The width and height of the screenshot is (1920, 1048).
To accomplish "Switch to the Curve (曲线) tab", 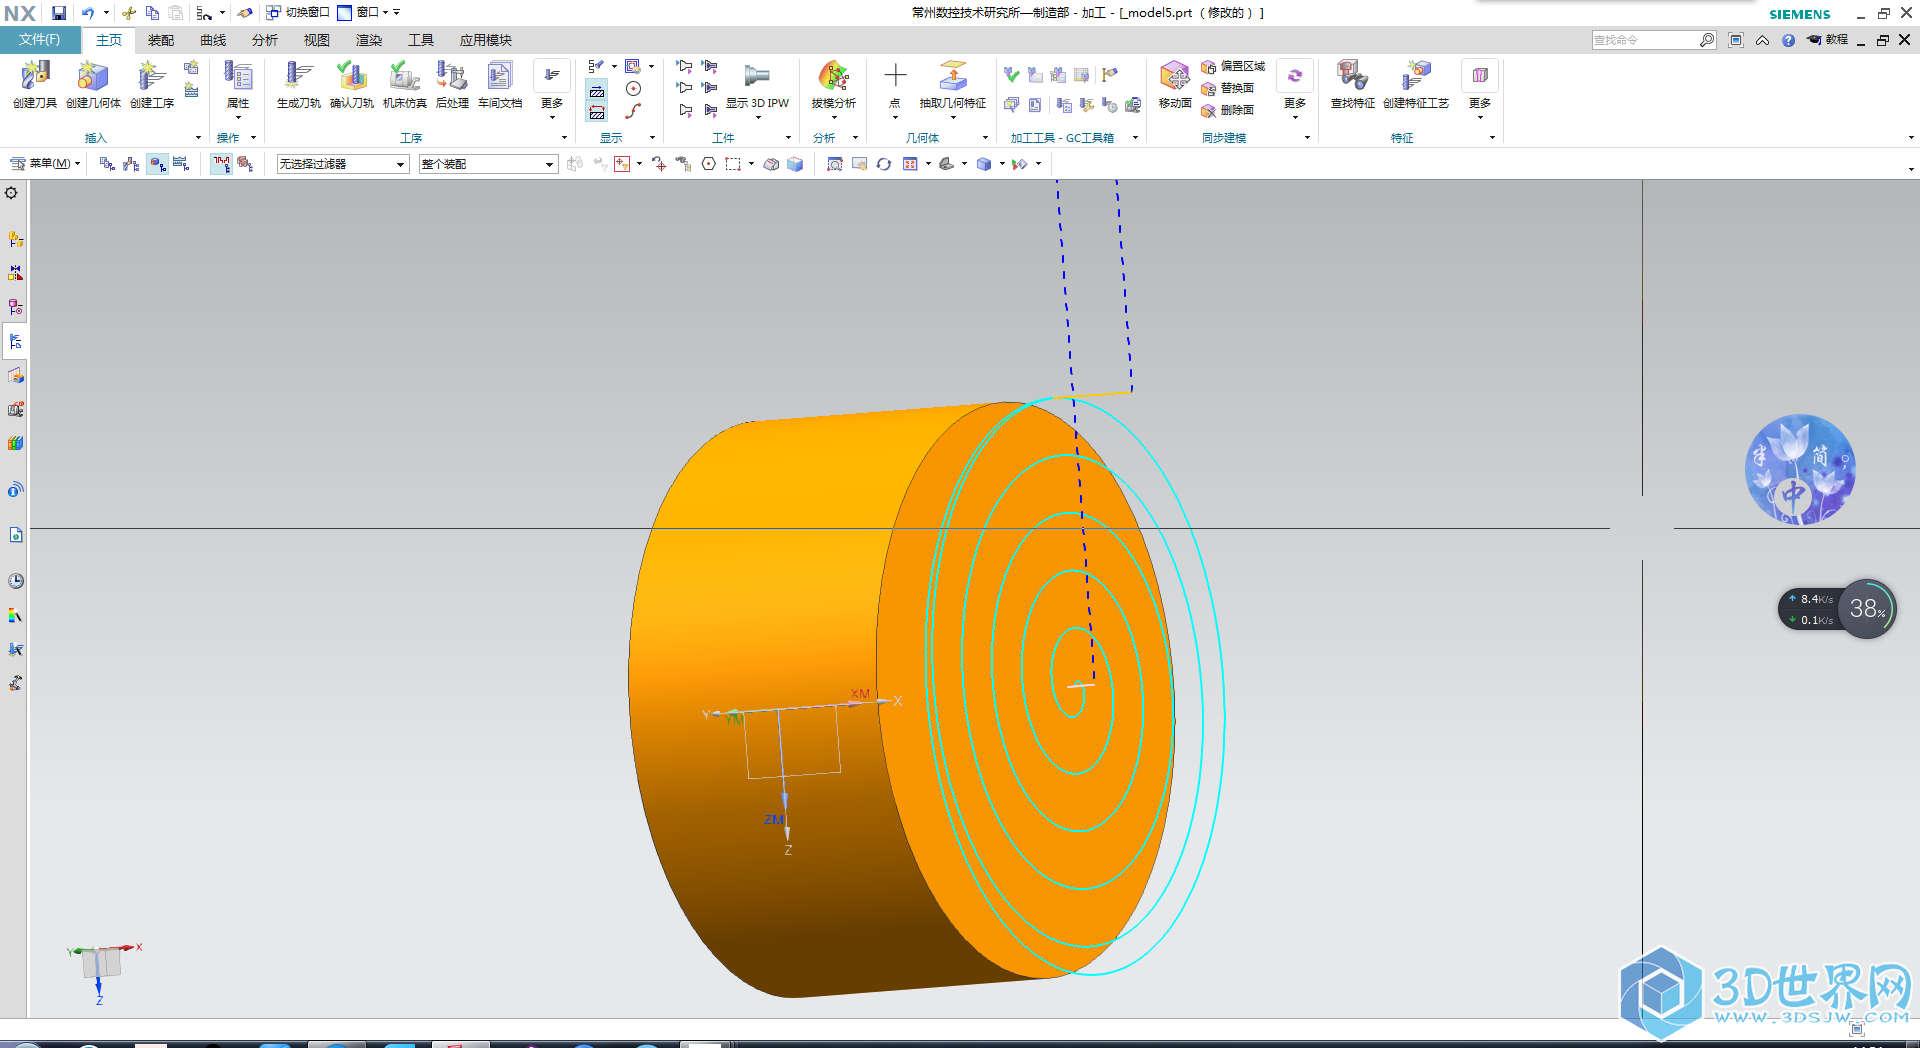I will [213, 40].
